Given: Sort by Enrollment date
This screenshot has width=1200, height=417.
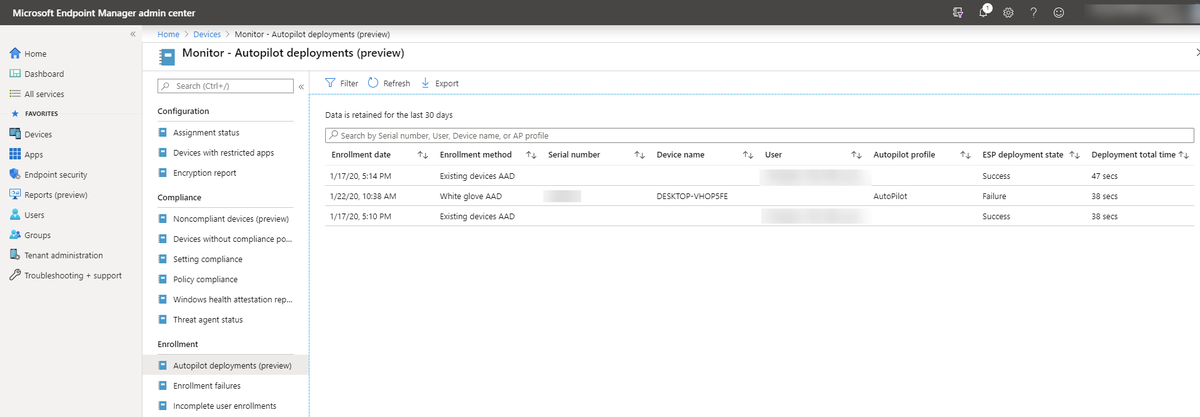Looking at the screenshot, I should click(422, 155).
